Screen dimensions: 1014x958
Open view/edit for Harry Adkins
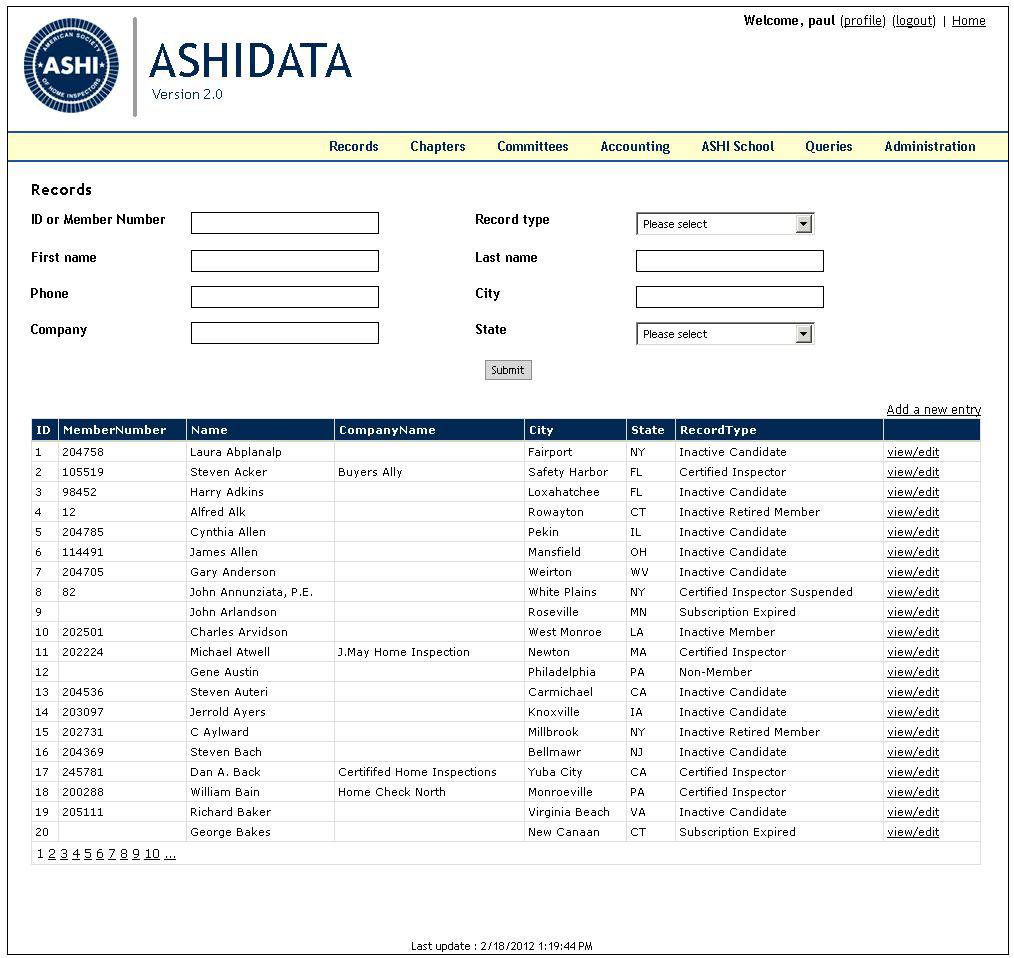912,492
